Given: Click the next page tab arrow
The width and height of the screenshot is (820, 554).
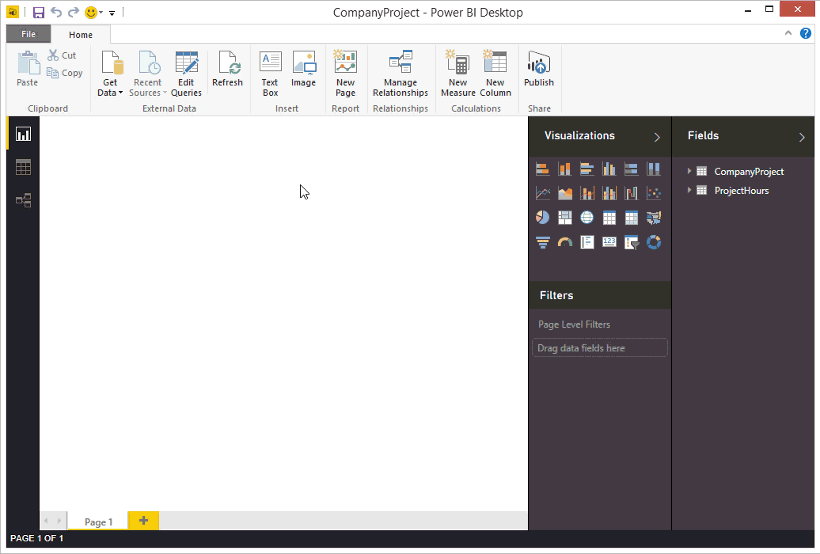Looking at the screenshot, I should (x=59, y=521).
